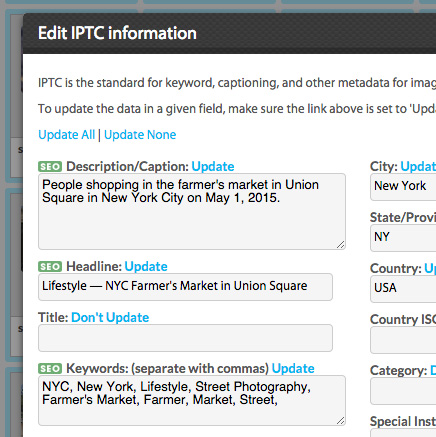Click the Headline text field
Viewport: 436px width, 437px height.
point(185,287)
